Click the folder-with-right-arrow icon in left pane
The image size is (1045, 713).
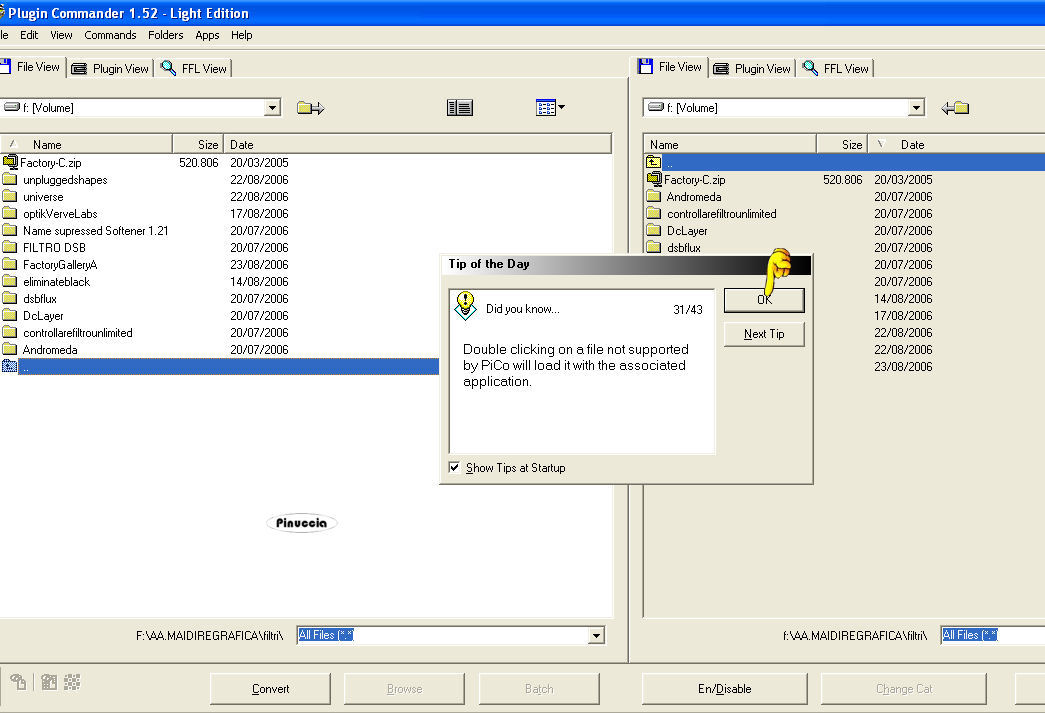point(311,108)
